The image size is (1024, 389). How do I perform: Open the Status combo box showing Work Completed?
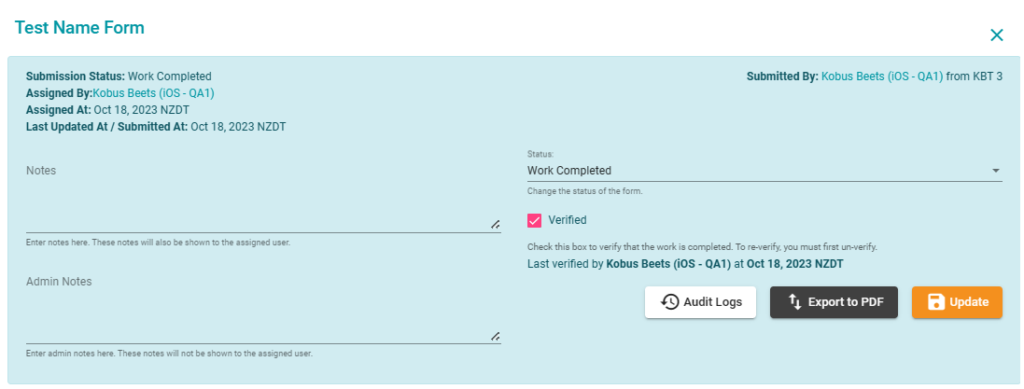click(764, 170)
